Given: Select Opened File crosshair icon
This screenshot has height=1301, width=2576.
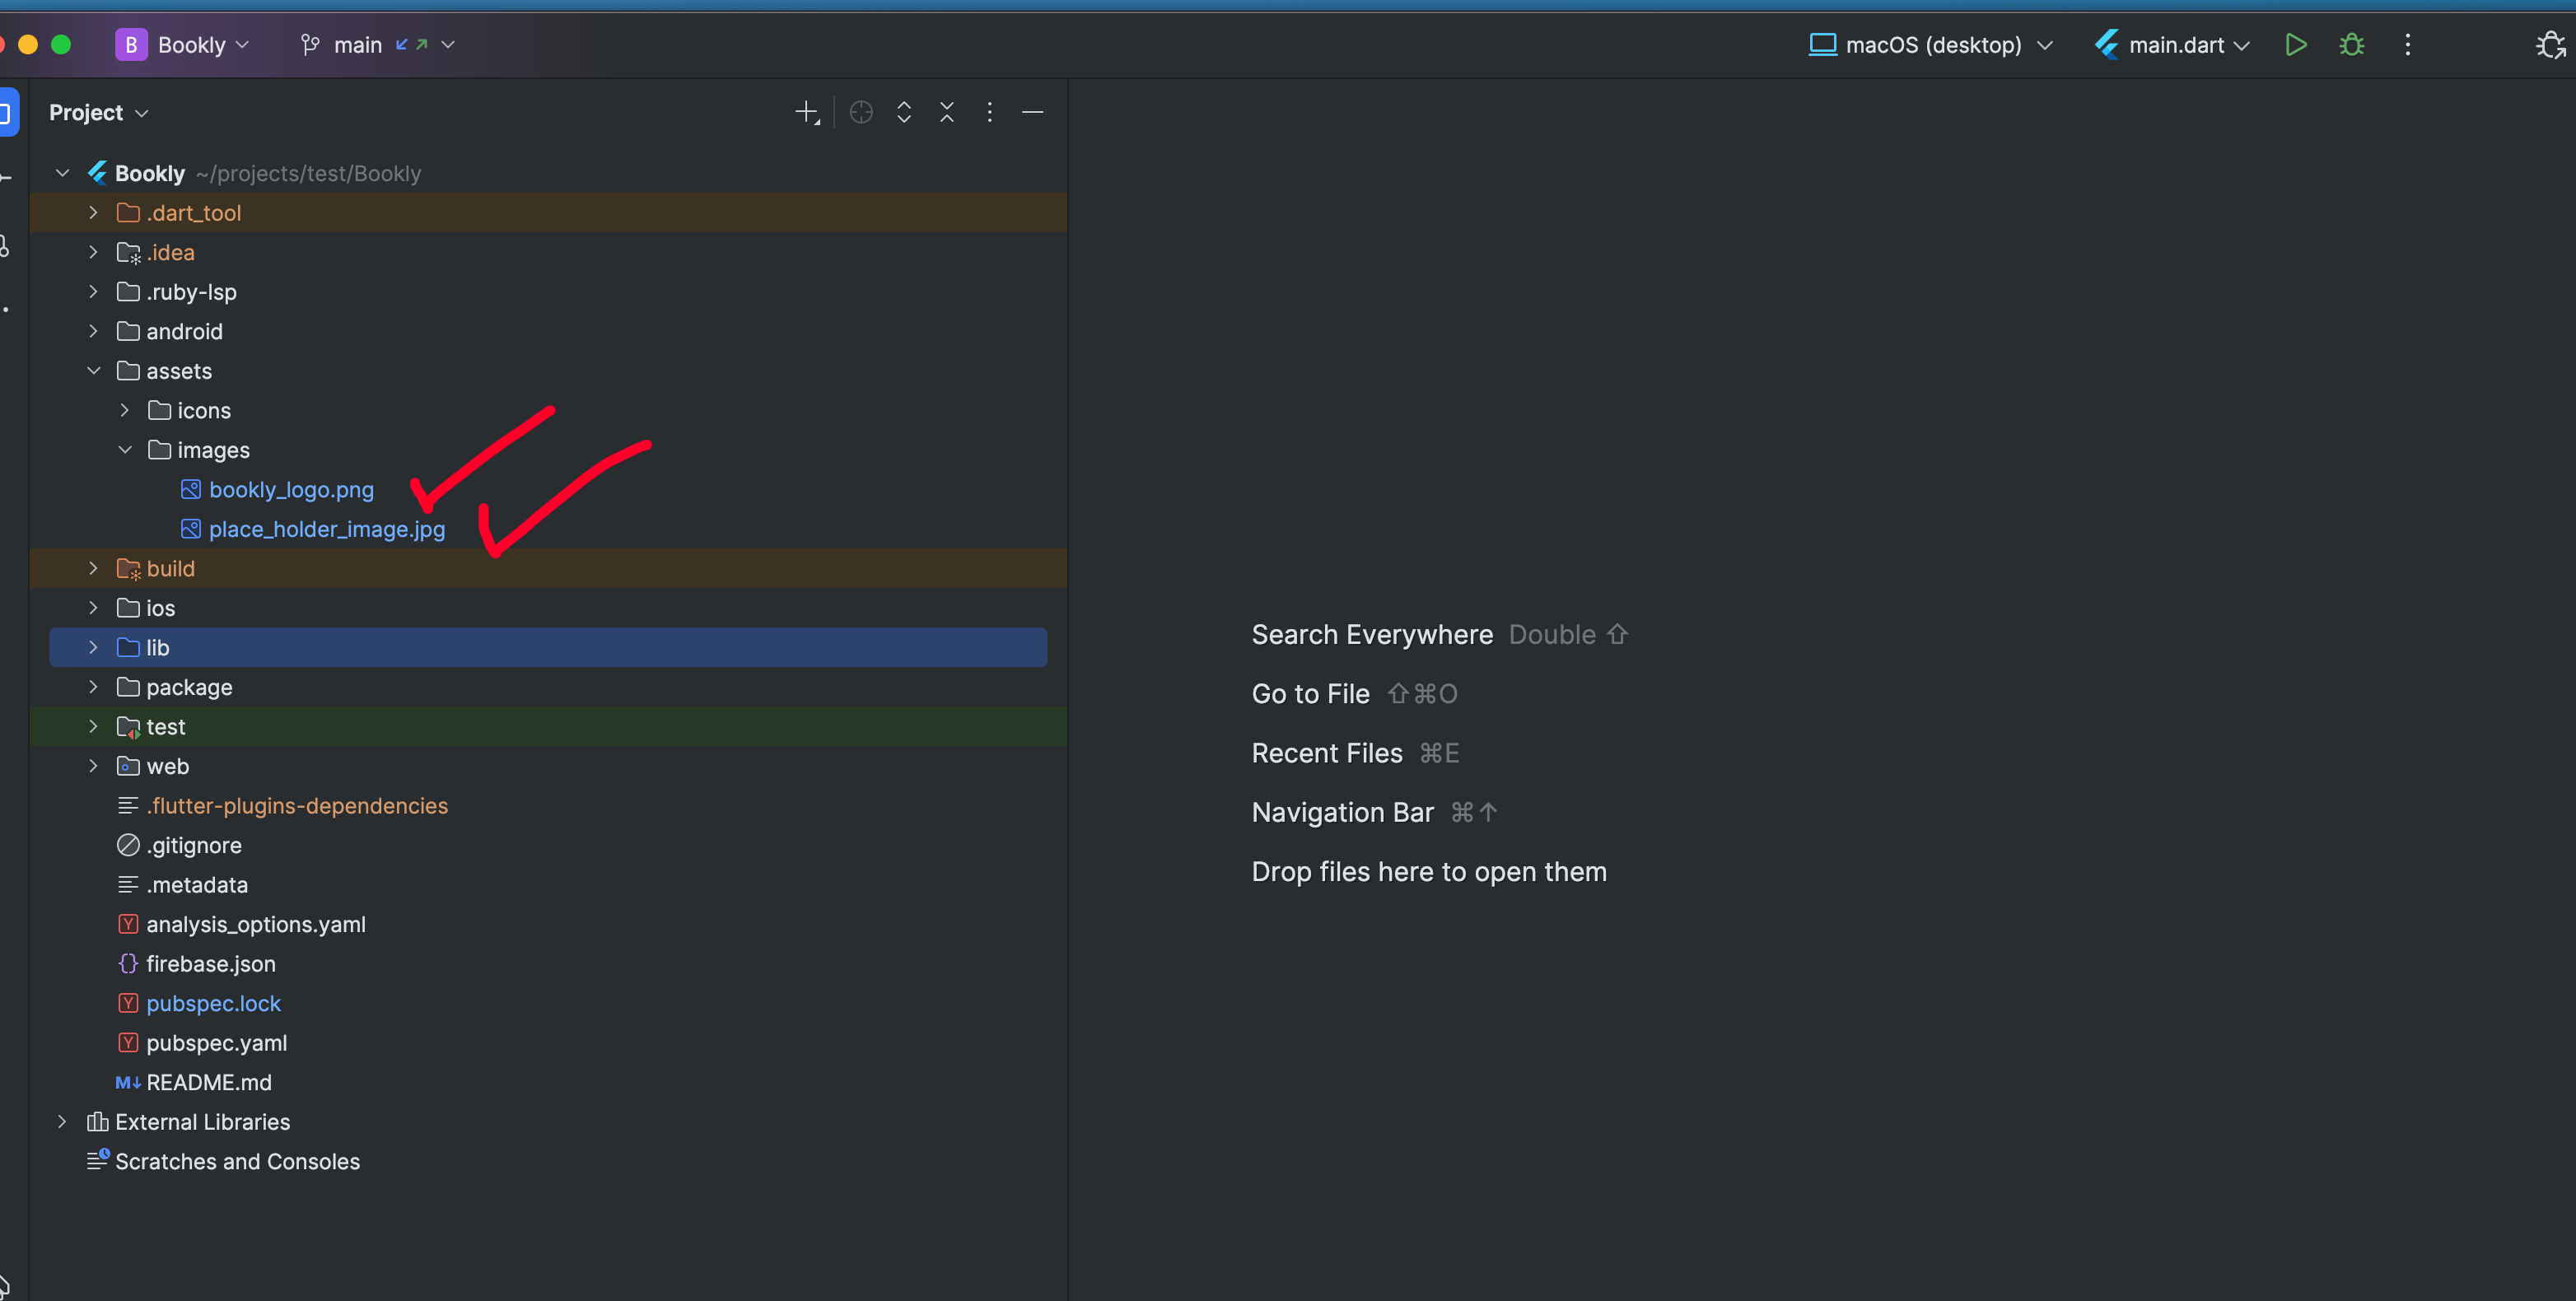Looking at the screenshot, I should (x=861, y=112).
